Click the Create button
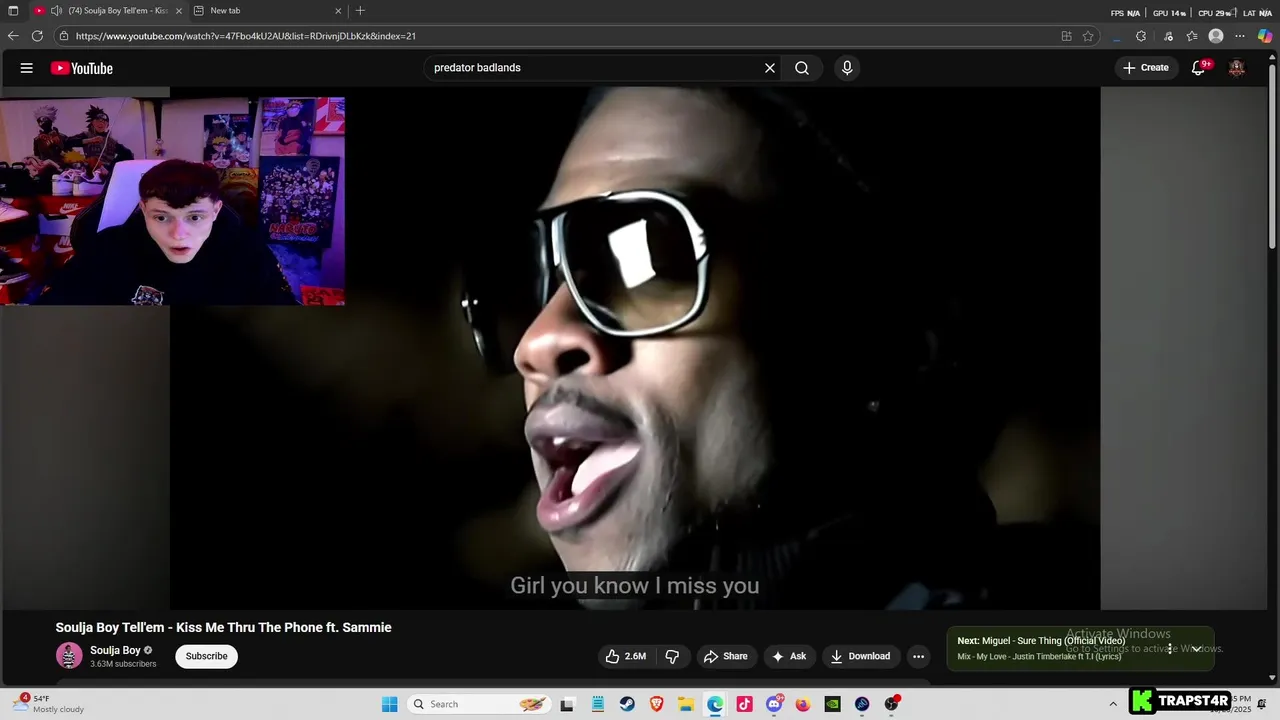Image resolution: width=1280 pixels, height=720 pixels. click(1146, 68)
